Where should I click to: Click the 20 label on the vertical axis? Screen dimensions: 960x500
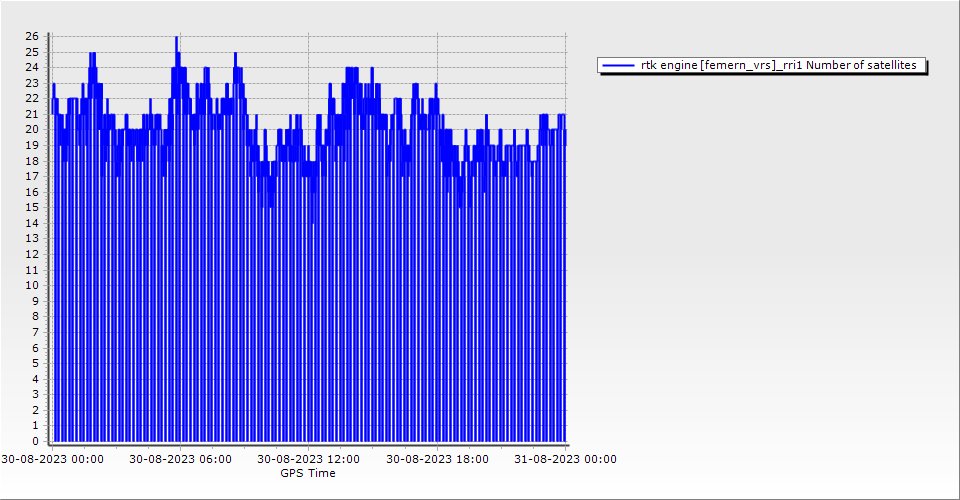[32, 130]
